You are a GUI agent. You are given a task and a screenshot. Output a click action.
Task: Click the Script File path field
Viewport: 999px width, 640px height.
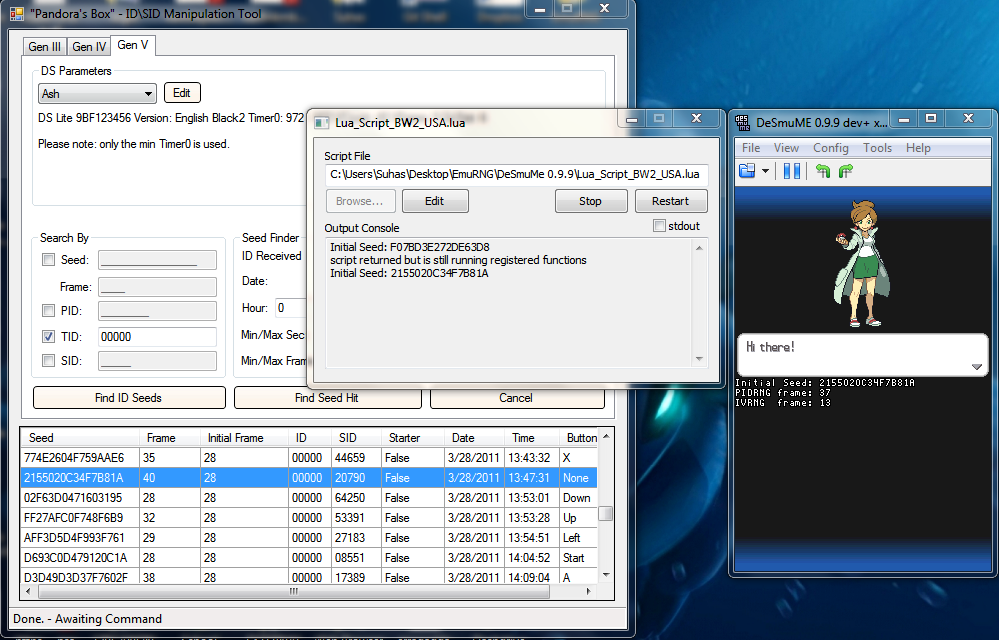pyautogui.click(x=515, y=174)
